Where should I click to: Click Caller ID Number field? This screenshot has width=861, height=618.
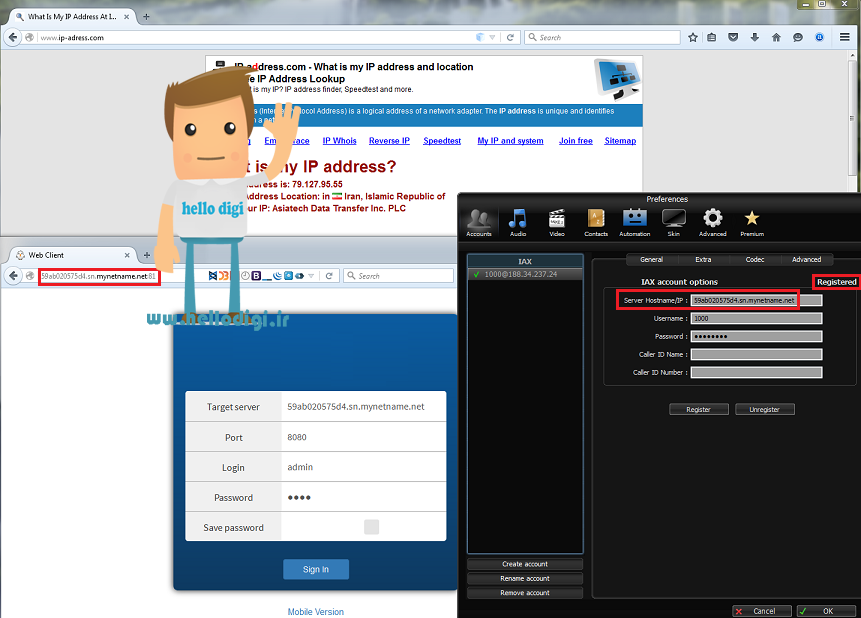[x=756, y=372]
